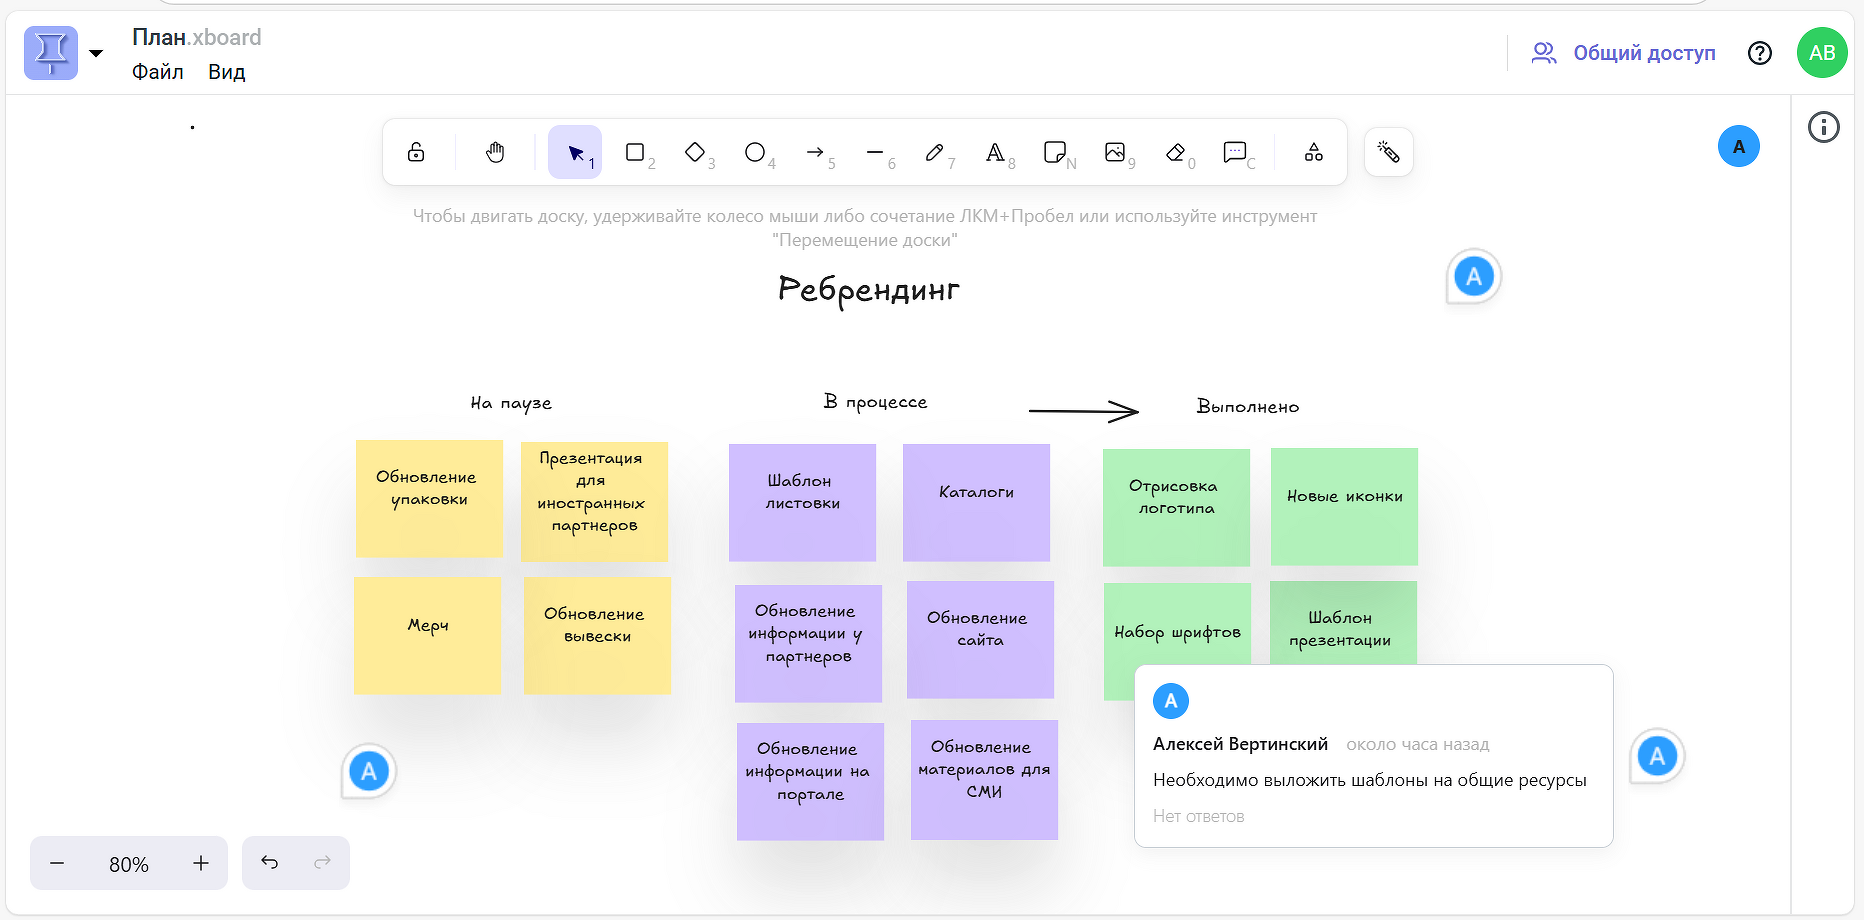Select the arrow pointing to Выполнено
Screen dimensions: 1864x920
(1084, 410)
